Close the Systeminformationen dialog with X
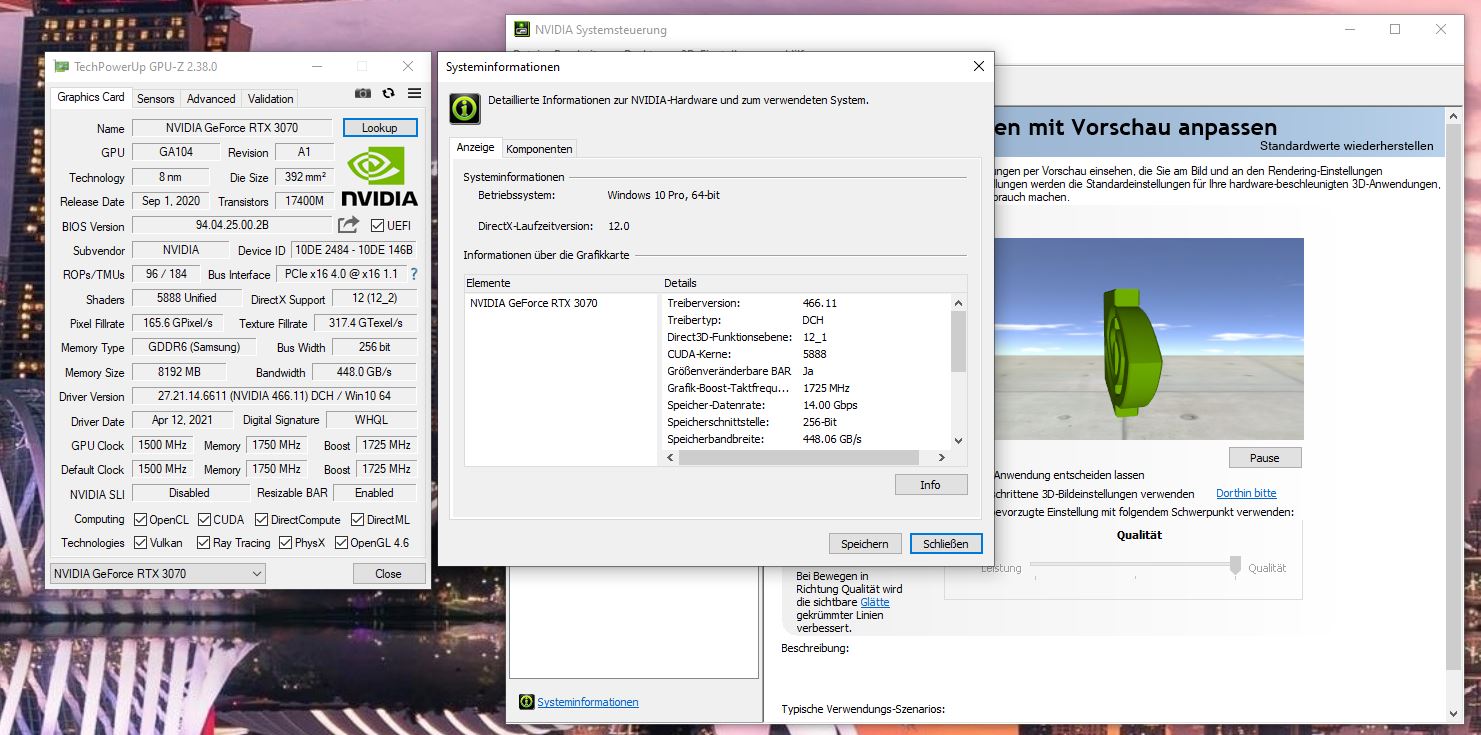Image resolution: width=1481 pixels, height=735 pixels. pyautogui.click(x=978, y=66)
